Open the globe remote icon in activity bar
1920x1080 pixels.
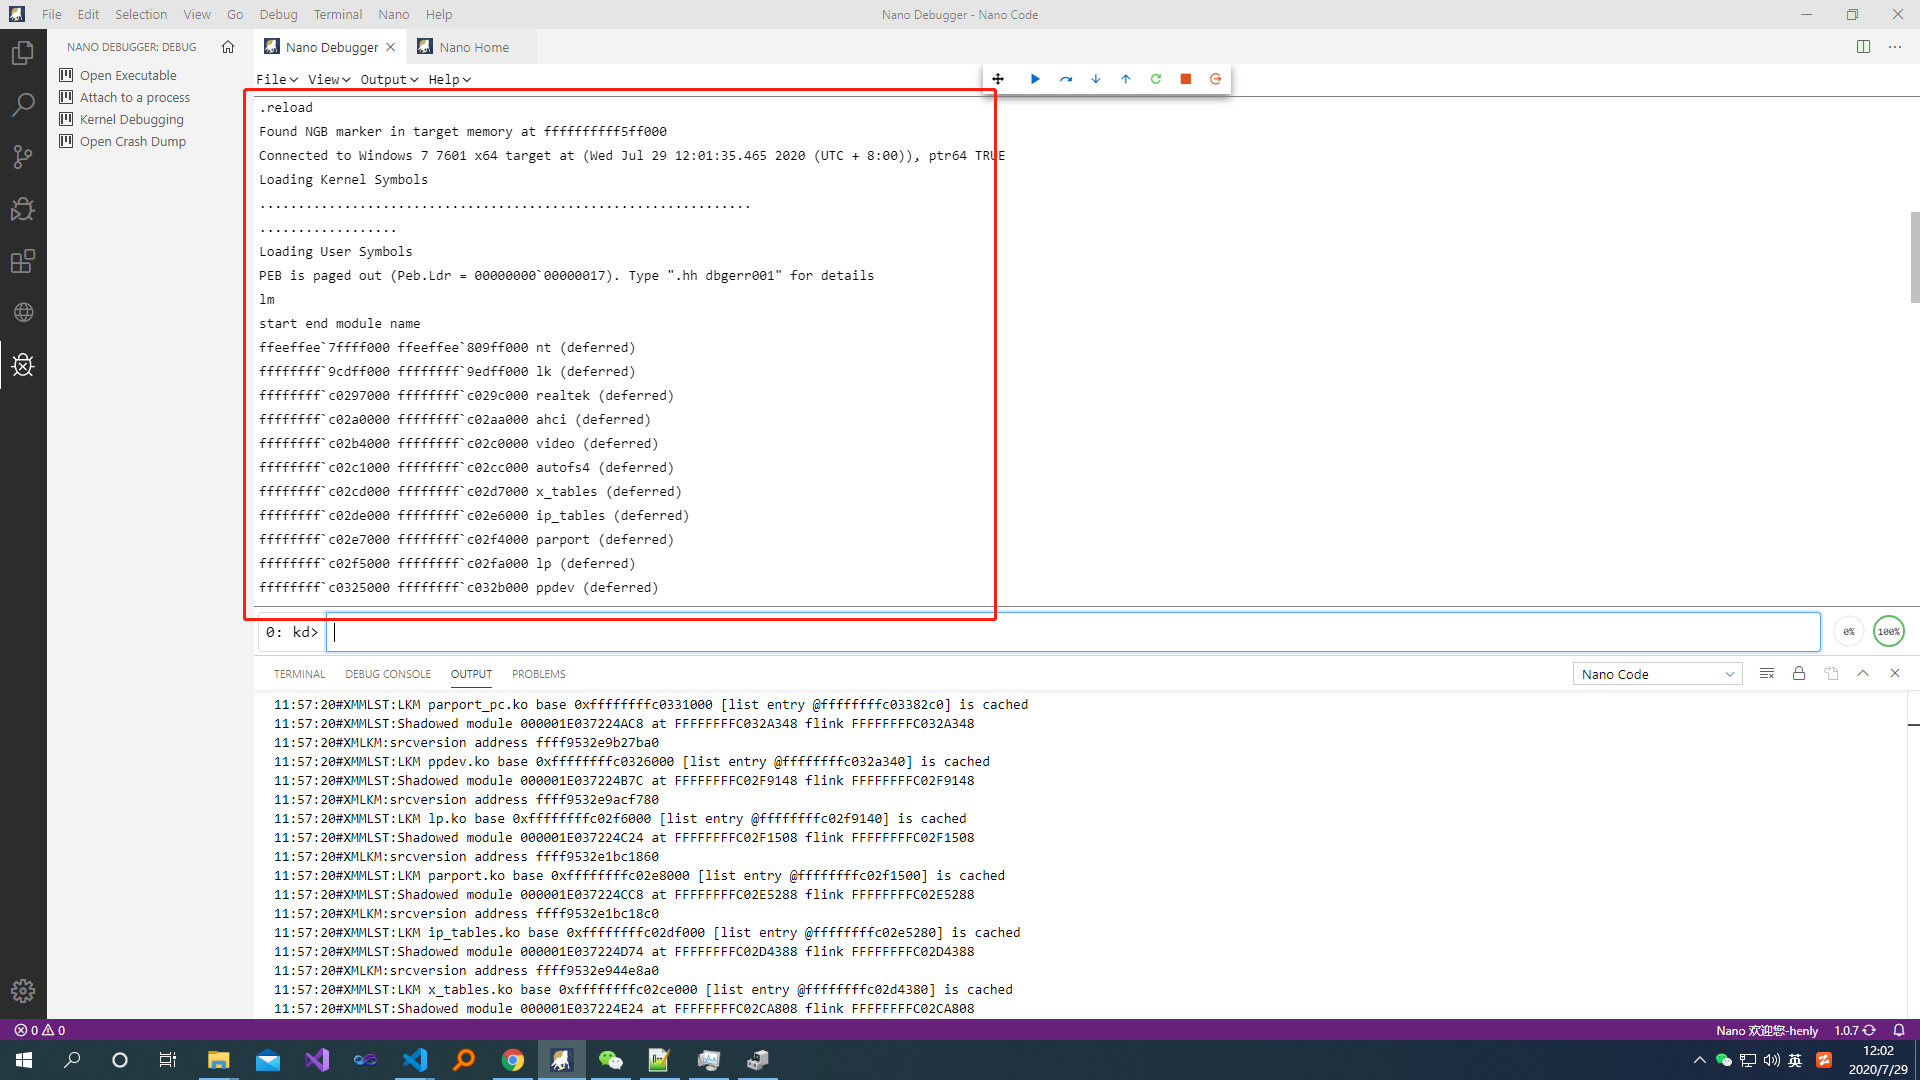[23, 313]
